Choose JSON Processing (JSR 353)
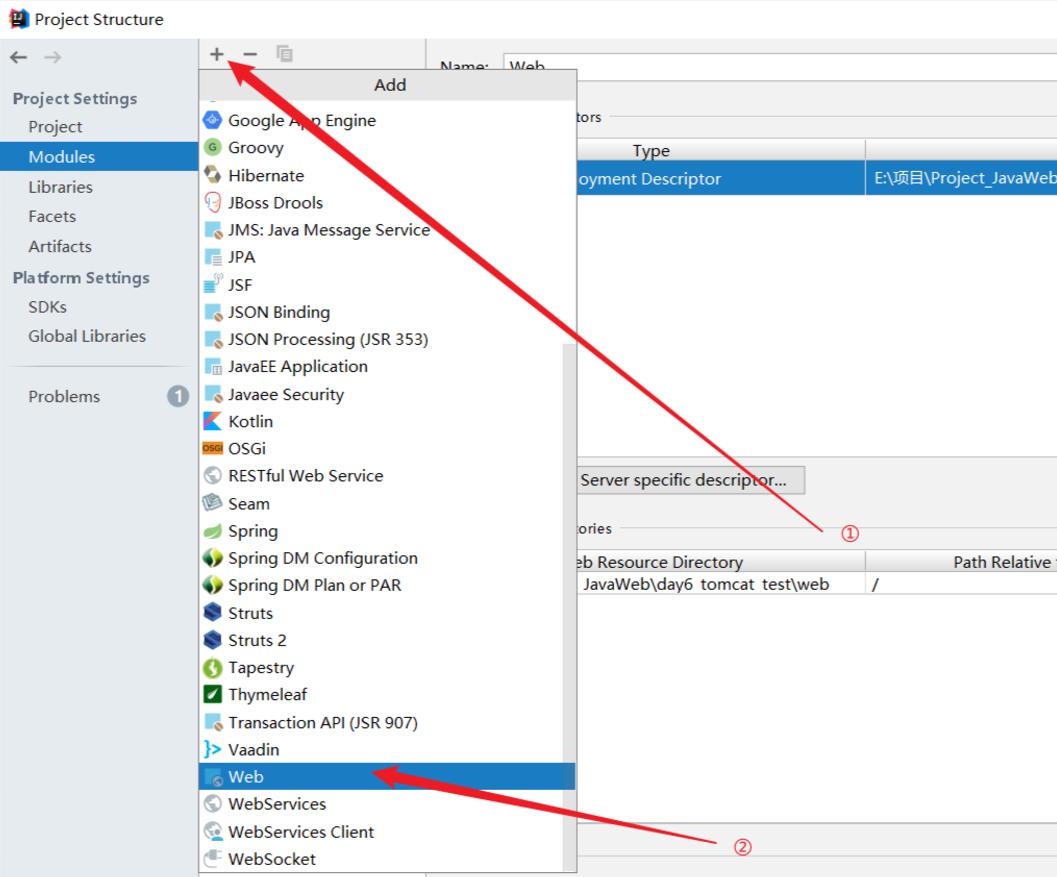1057x877 pixels. point(381,339)
